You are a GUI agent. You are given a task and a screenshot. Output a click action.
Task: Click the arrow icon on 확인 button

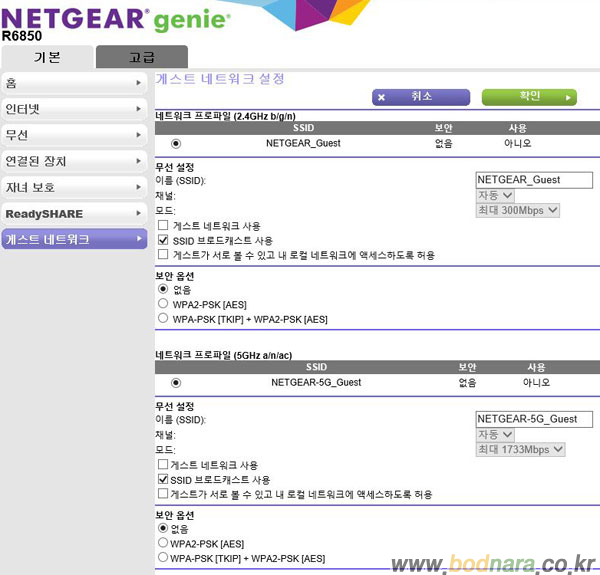pos(568,98)
